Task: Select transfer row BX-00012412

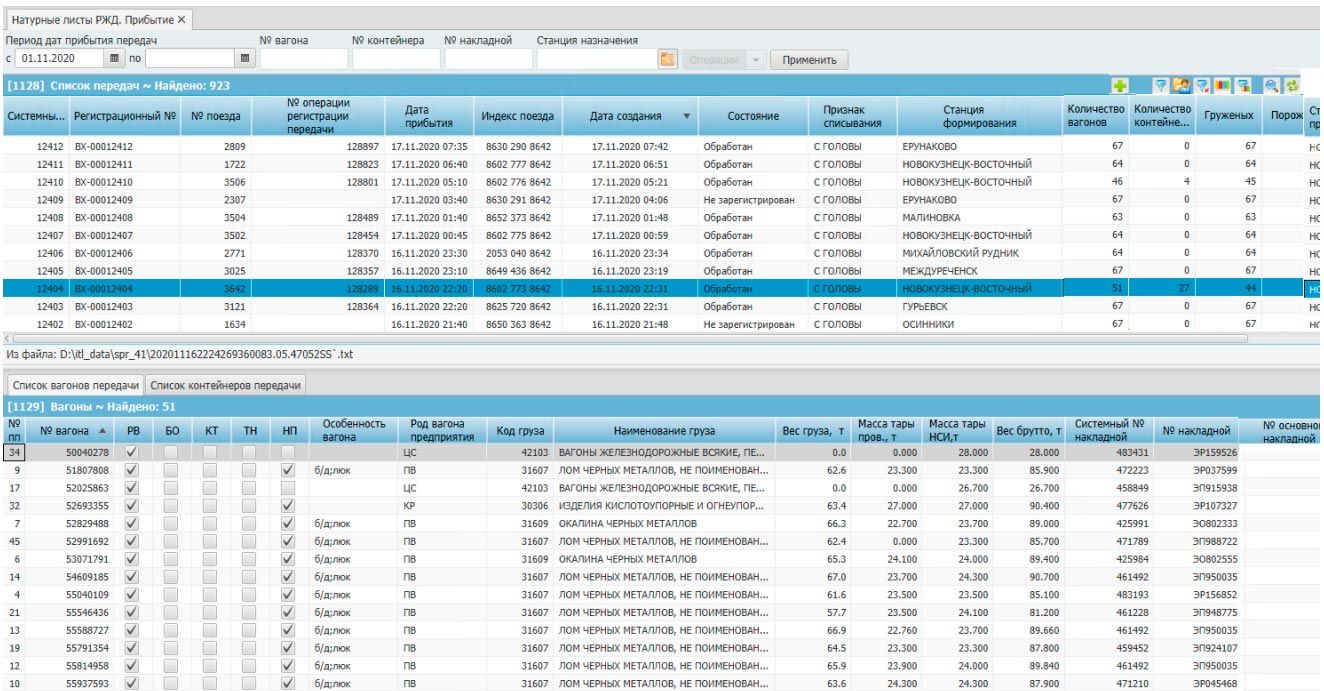Action: (662, 145)
